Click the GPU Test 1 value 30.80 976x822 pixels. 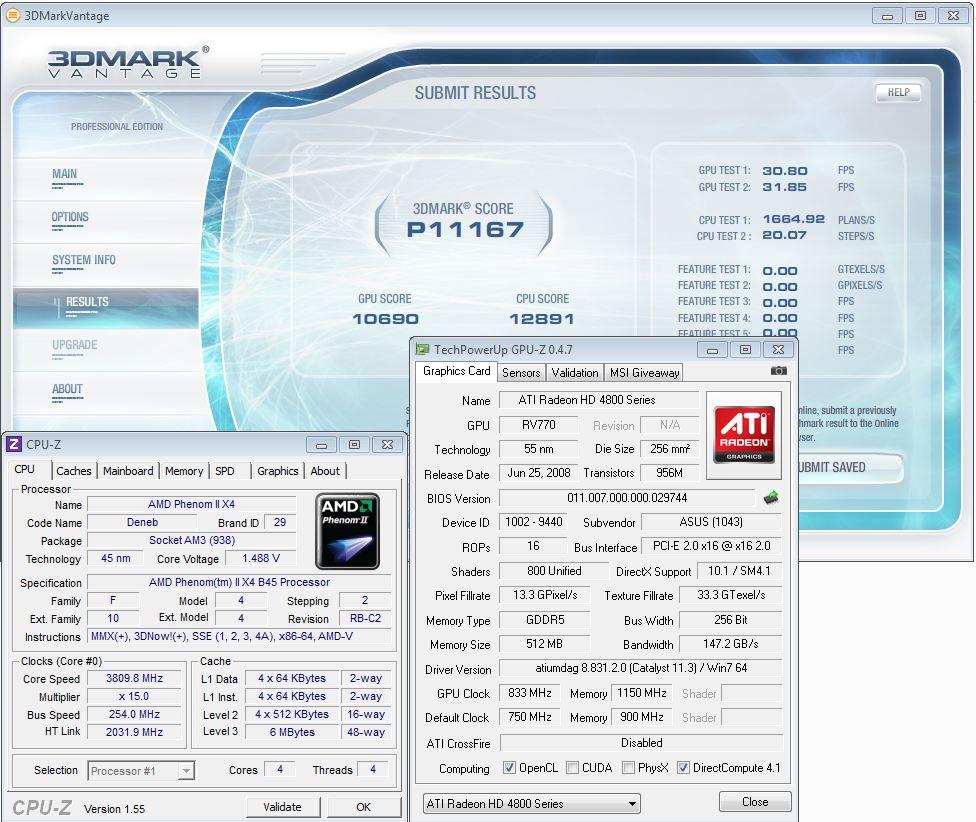coord(785,170)
